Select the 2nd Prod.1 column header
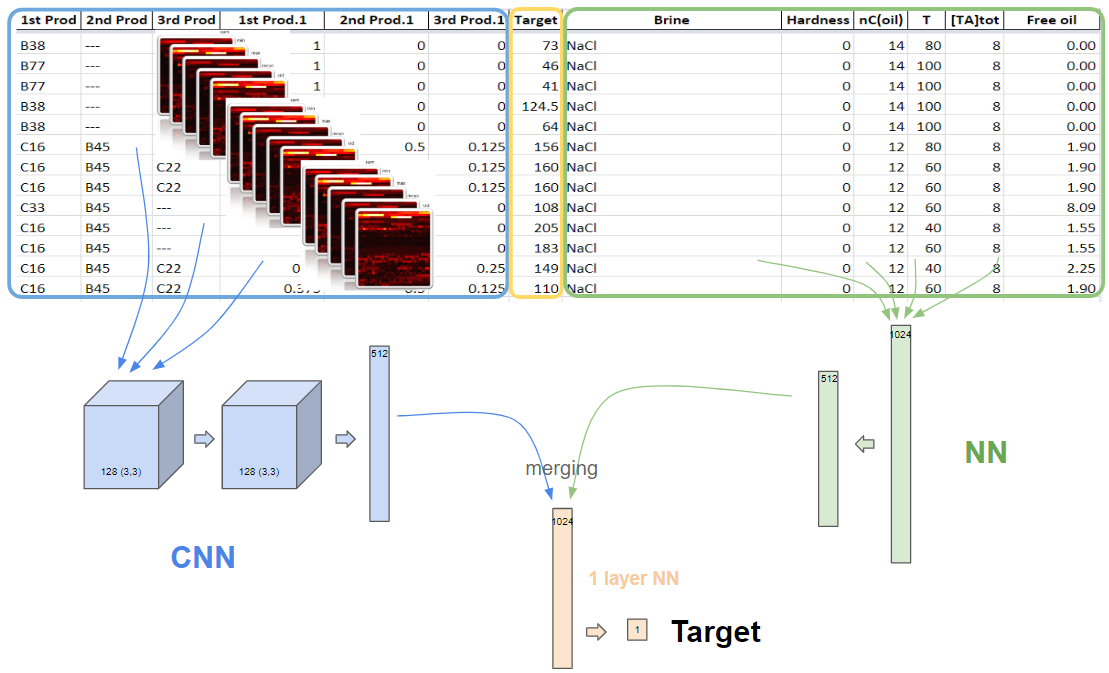Screen dimensions: 1109x673 click(376, 20)
